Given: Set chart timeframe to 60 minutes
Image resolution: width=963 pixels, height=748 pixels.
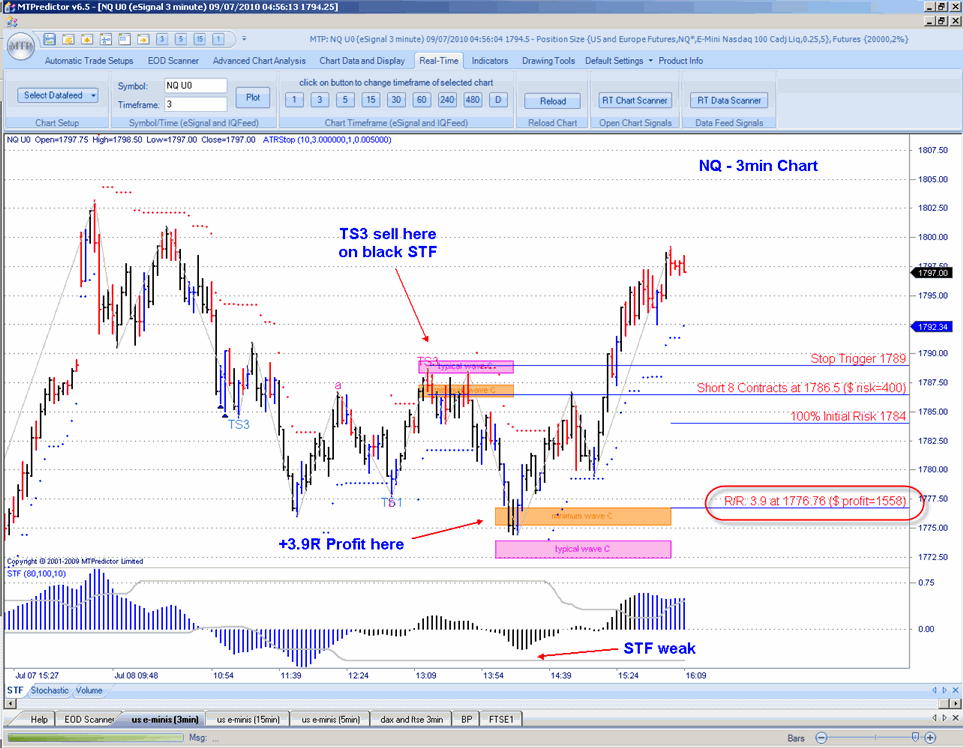Looking at the screenshot, I should pyautogui.click(x=421, y=99).
